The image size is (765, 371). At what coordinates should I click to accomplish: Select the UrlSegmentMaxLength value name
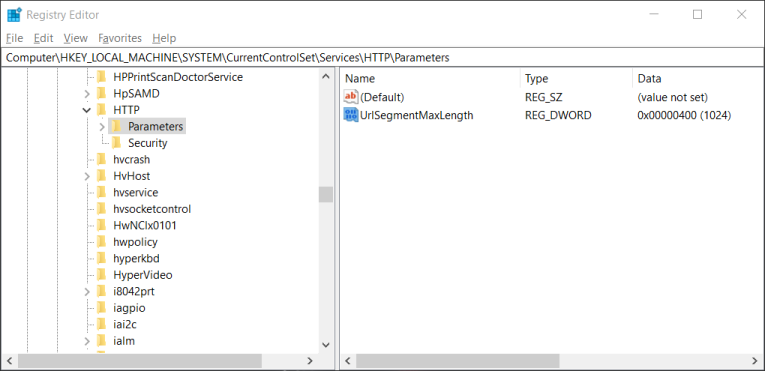[x=417, y=115]
